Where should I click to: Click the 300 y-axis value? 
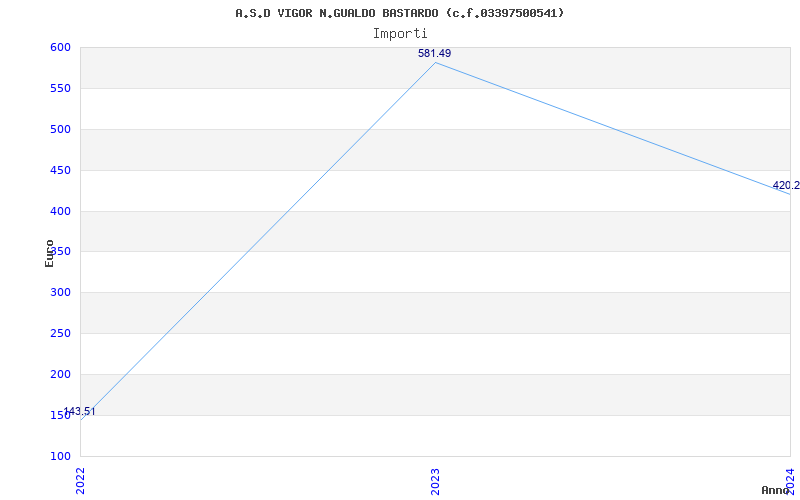[x=60, y=292]
